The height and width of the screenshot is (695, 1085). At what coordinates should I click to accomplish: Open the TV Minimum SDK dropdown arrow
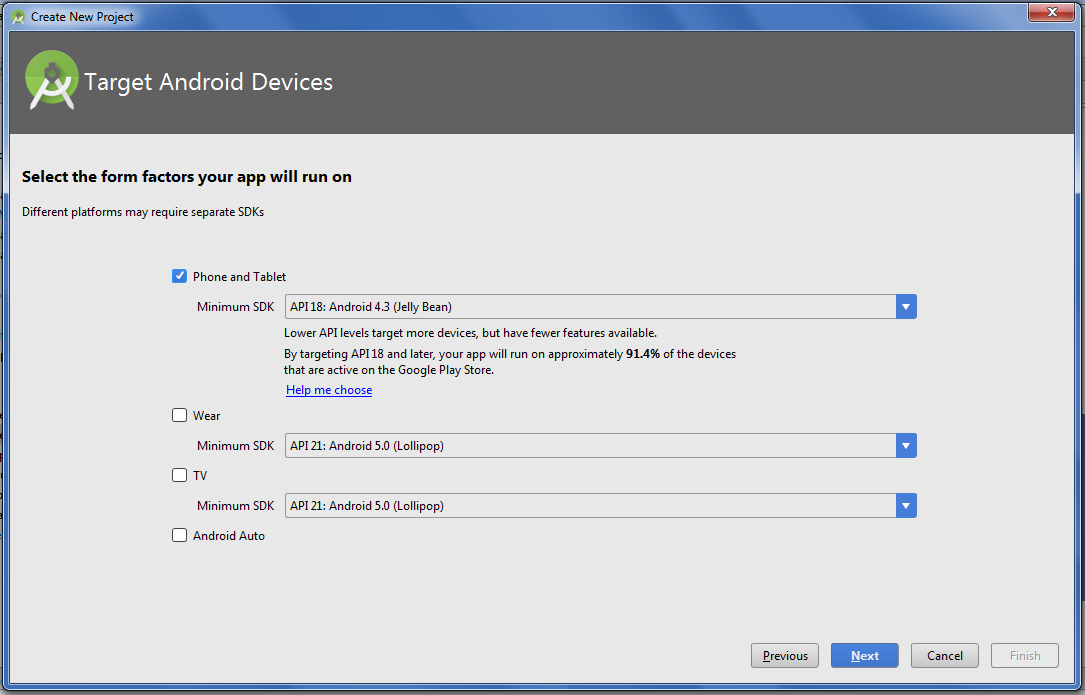906,506
